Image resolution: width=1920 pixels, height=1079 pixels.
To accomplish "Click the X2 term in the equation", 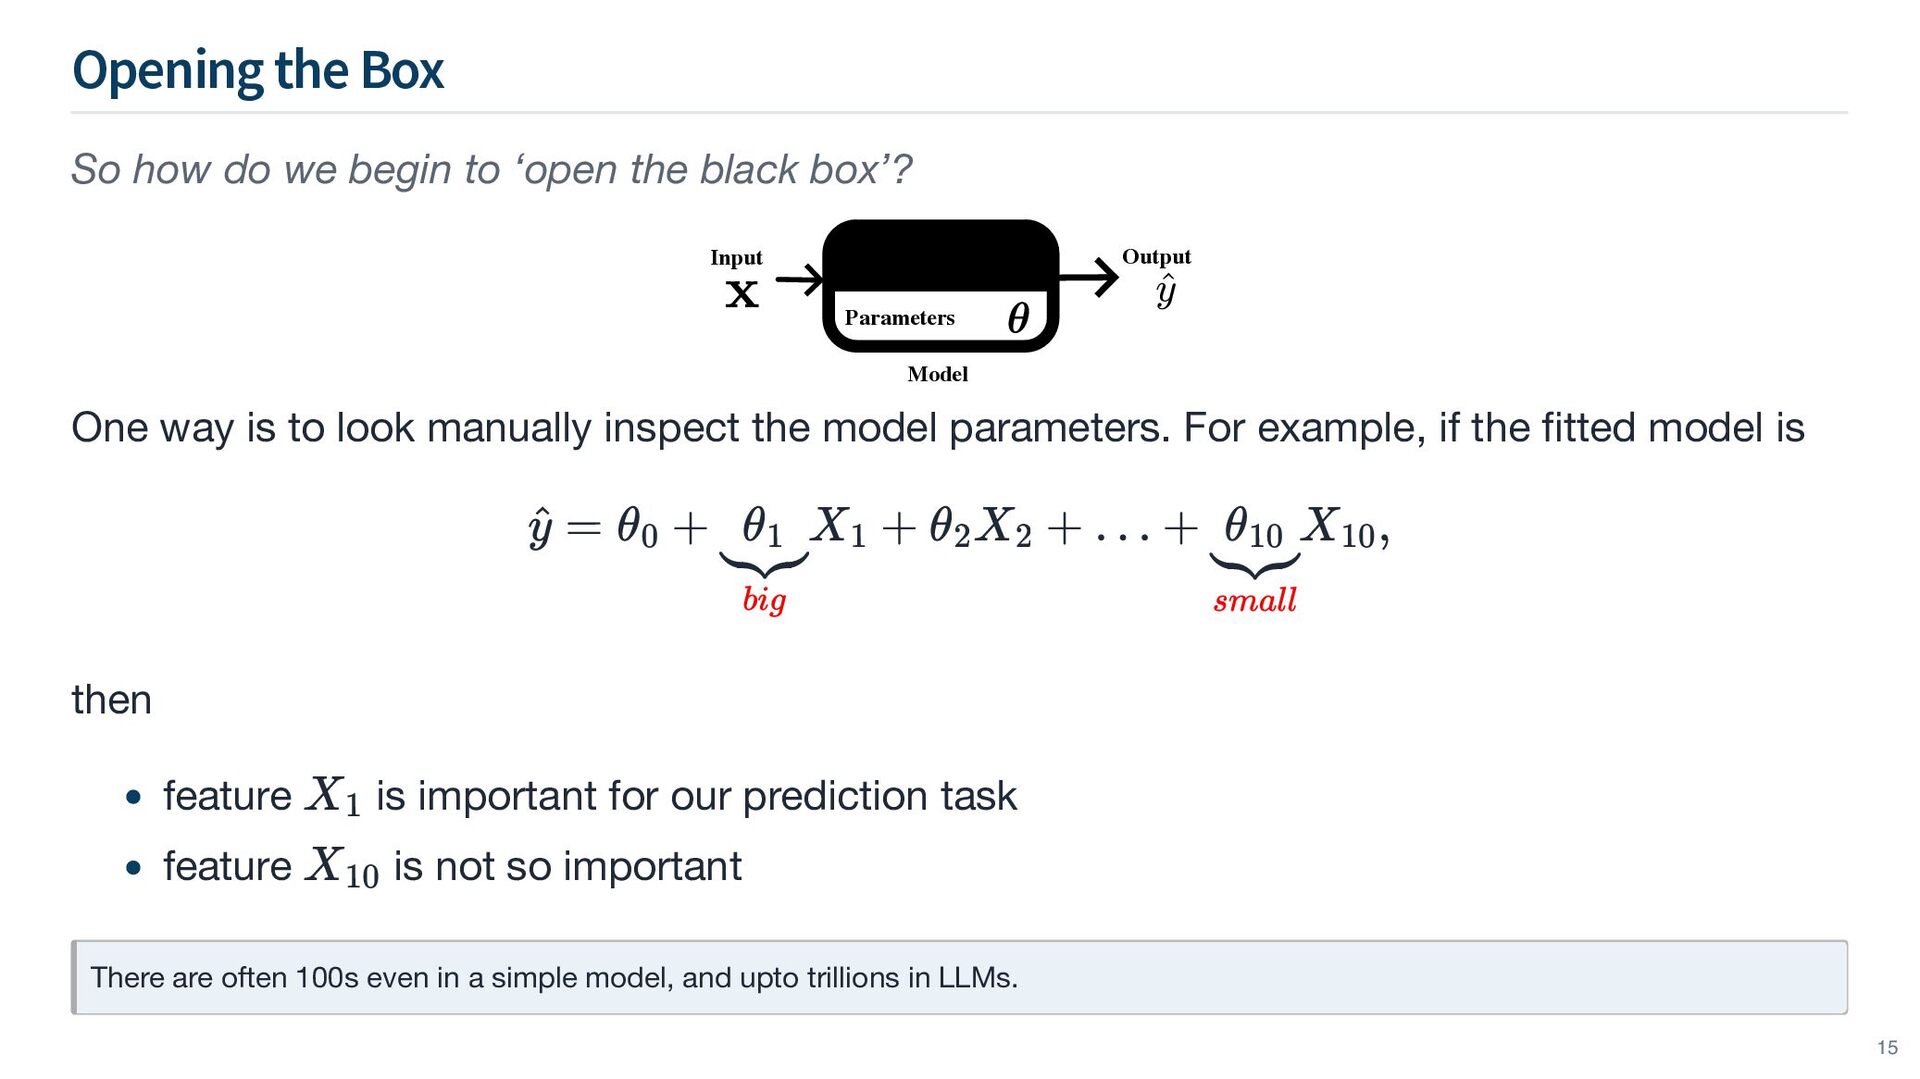I will point(1003,527).
